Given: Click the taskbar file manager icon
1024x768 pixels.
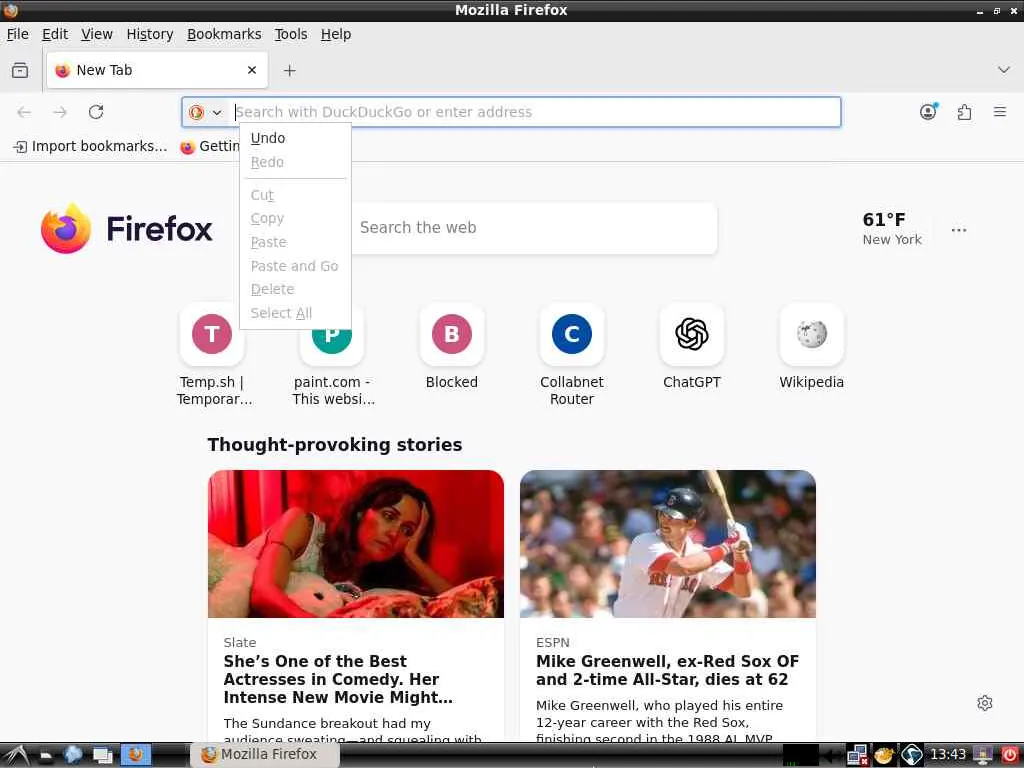Looking at the screenshot, I should 46,756.
